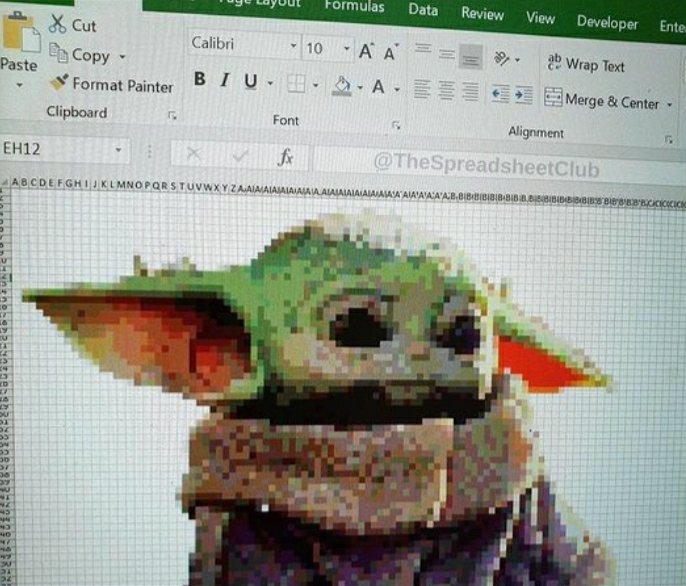Open the Alignment dialog launcher

pyautogui.click(x=668, y=139)
